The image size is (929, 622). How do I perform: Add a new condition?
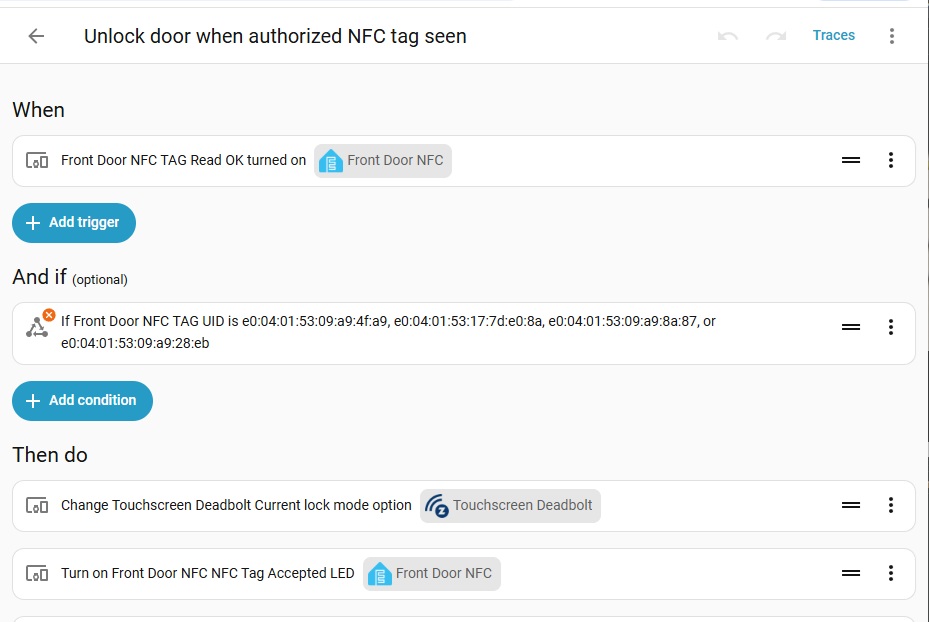click(82, 401)
